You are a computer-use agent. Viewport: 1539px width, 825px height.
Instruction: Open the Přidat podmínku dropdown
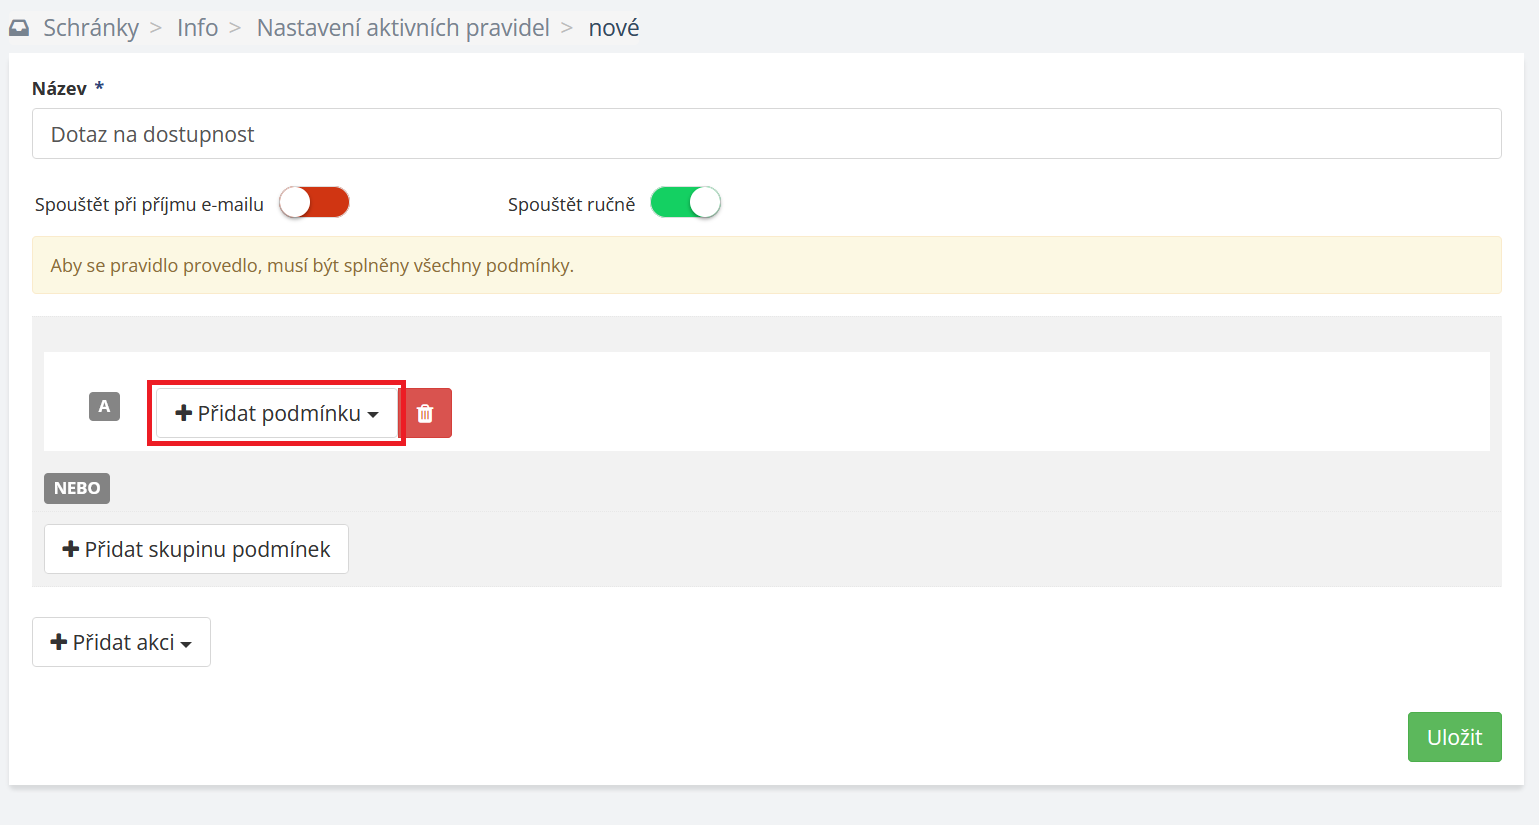point(277,413)
